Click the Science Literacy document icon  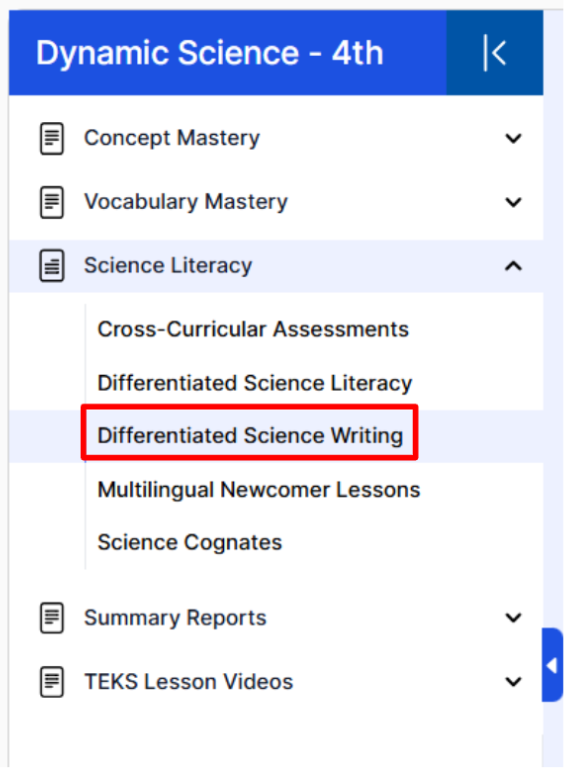click(x=52, y=266)
